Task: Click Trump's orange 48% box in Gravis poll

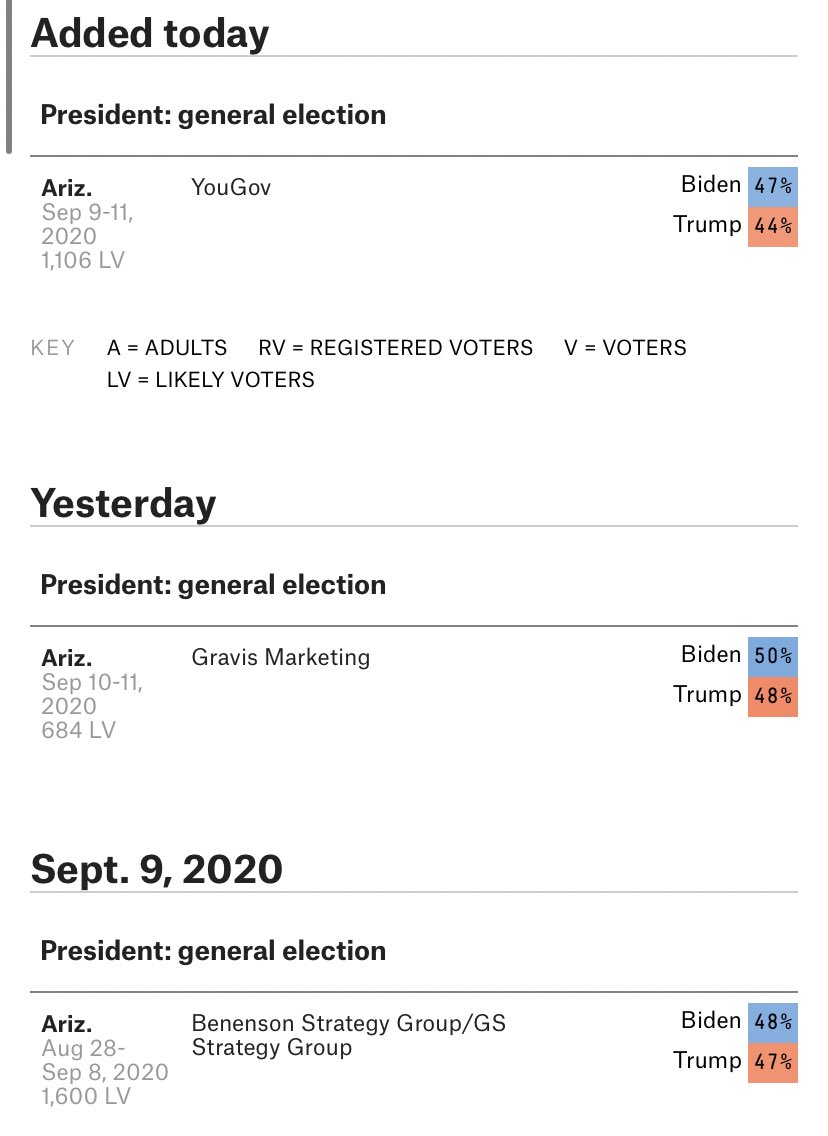Action: [x=772, y=695]
